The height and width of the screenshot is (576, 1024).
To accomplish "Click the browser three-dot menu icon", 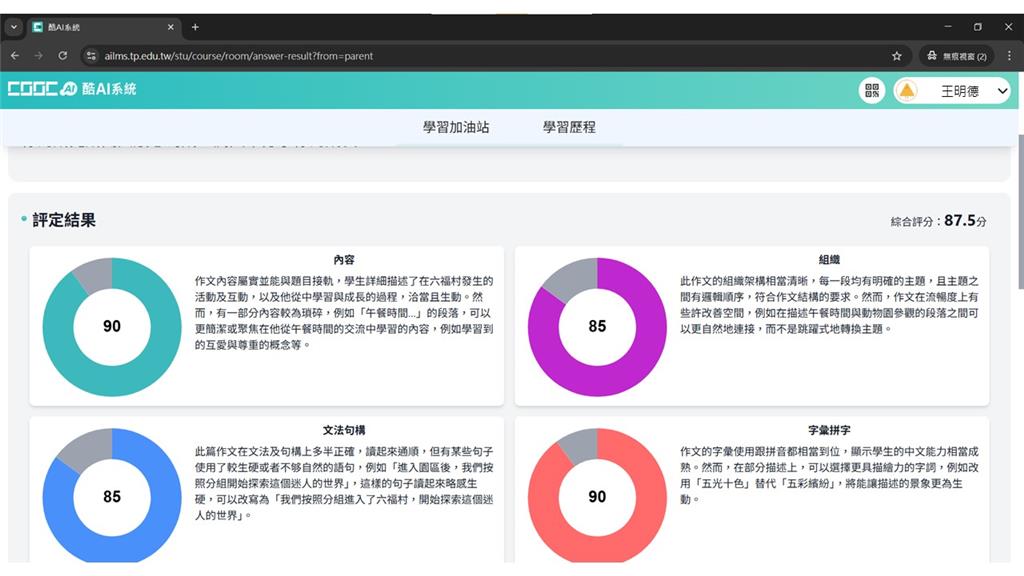I will [1012, 56].
